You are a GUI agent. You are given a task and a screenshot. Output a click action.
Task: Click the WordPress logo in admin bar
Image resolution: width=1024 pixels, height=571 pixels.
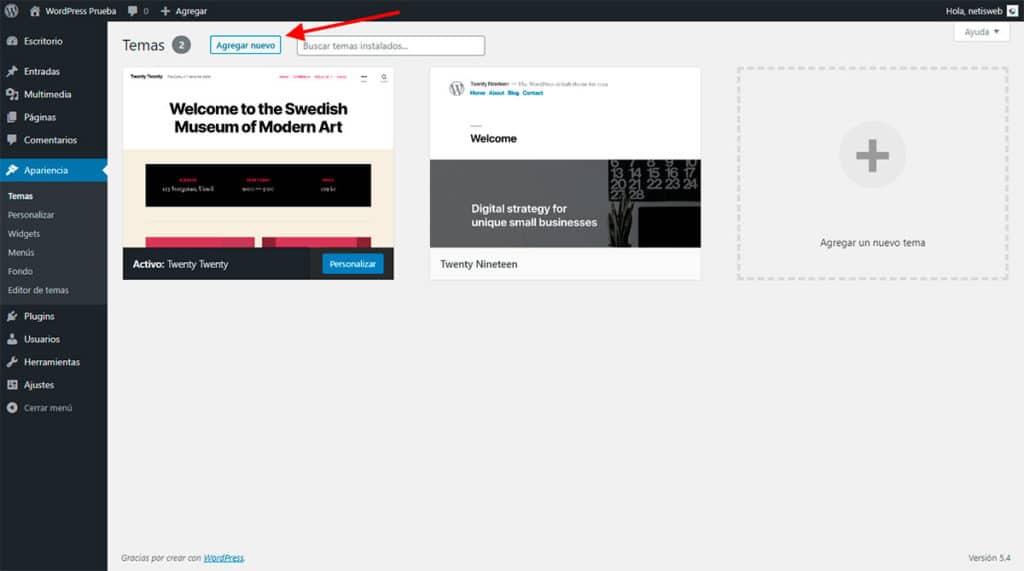[11, 10]
